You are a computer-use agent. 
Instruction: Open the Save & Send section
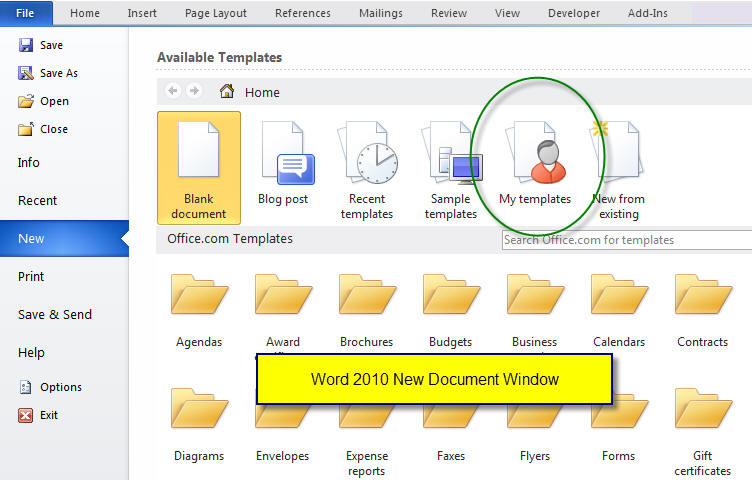pyautogui.click(x=55, y=315)
